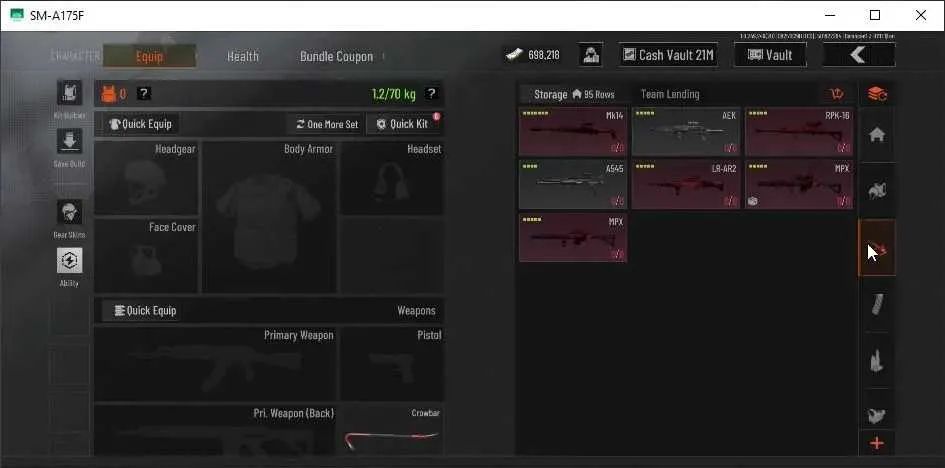Select the A545 weapon in storage
Viewport: 945px width, 468px height.
(573, 184)
